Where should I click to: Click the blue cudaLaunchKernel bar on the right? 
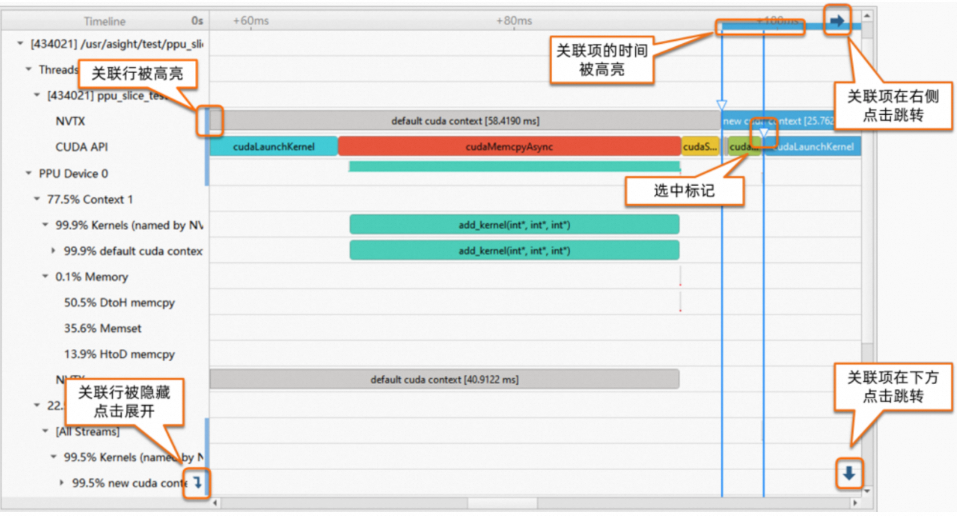point(814,147)
